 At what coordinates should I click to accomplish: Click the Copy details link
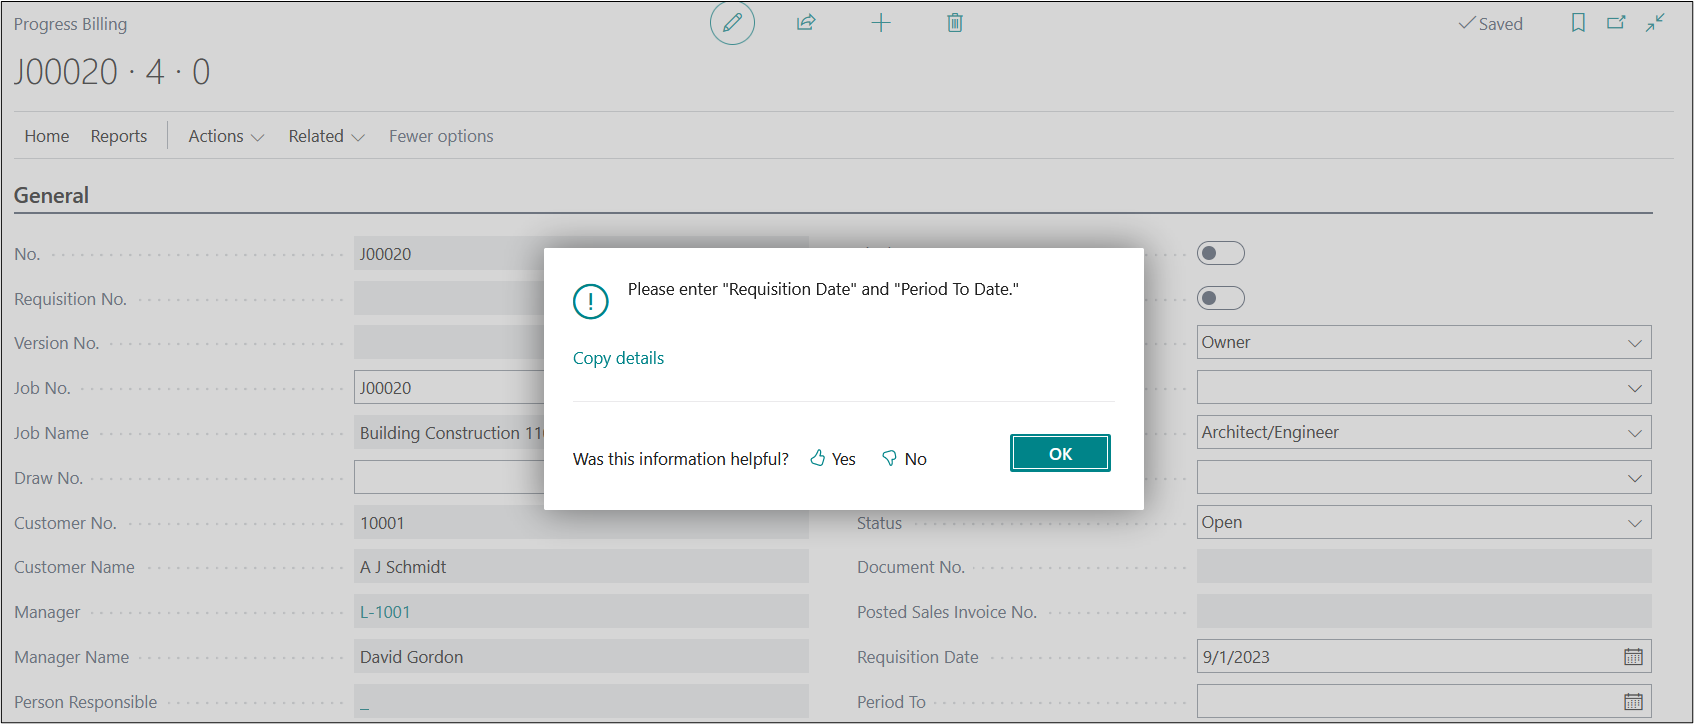point(618,358)
